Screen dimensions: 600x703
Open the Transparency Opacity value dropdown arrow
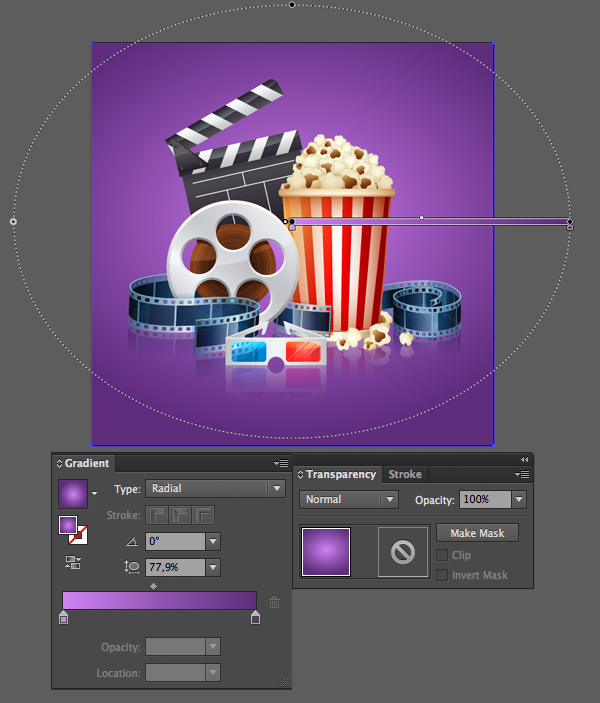[519, 499]
